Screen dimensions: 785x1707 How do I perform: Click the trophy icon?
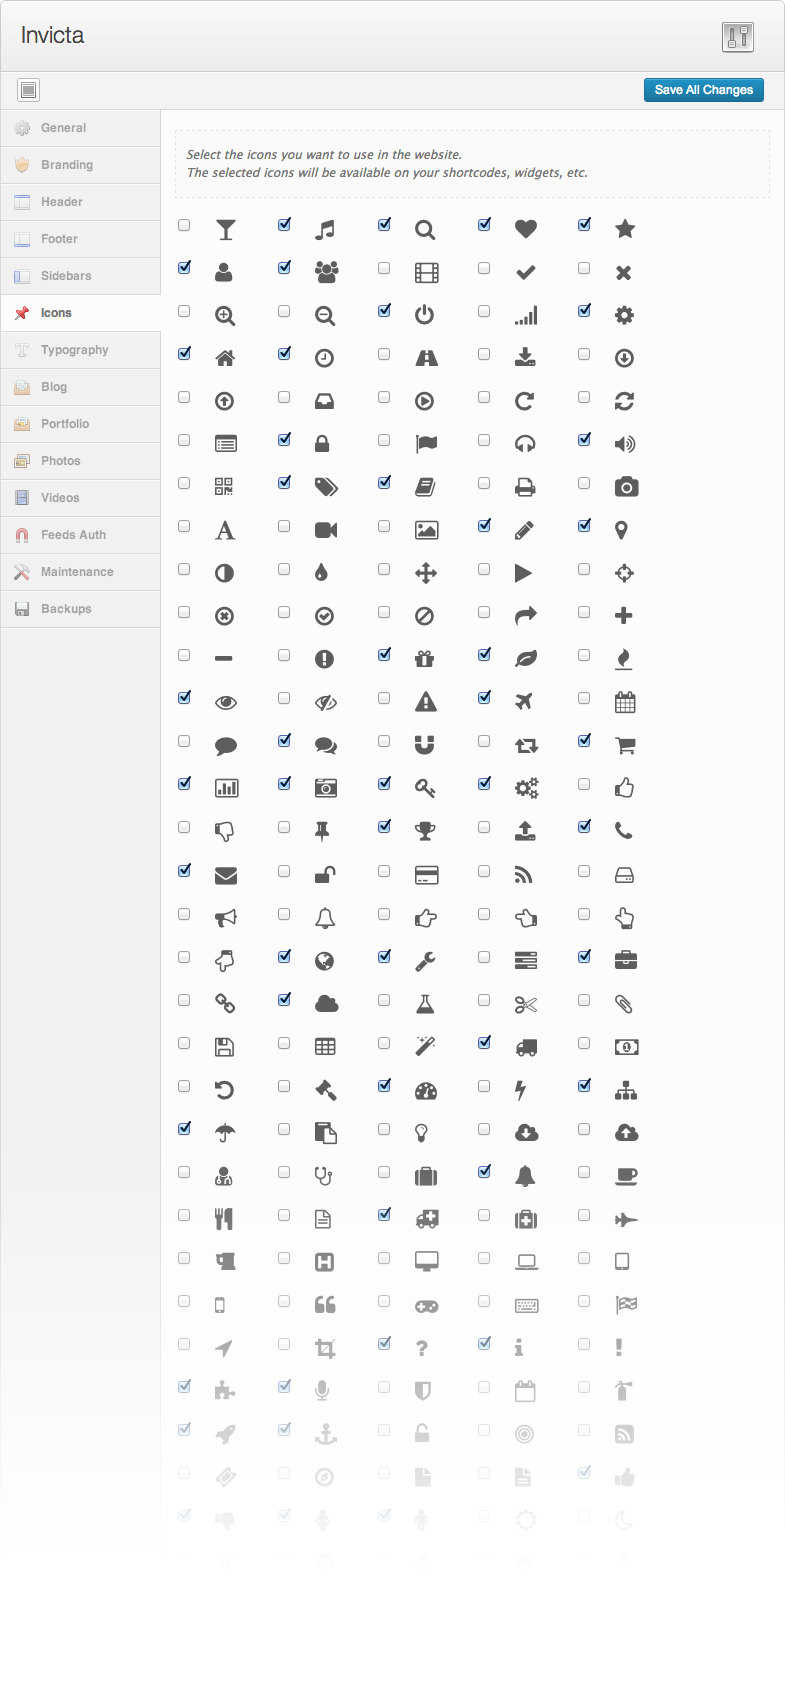[425, 830]
